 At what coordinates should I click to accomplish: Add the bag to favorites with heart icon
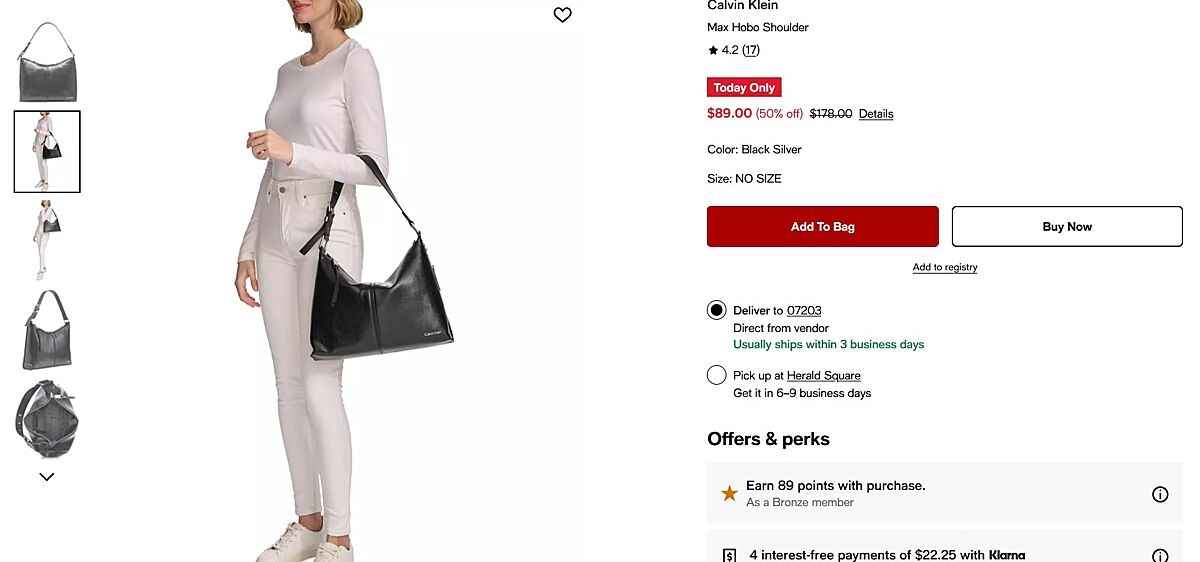click(x=563, y=15)
